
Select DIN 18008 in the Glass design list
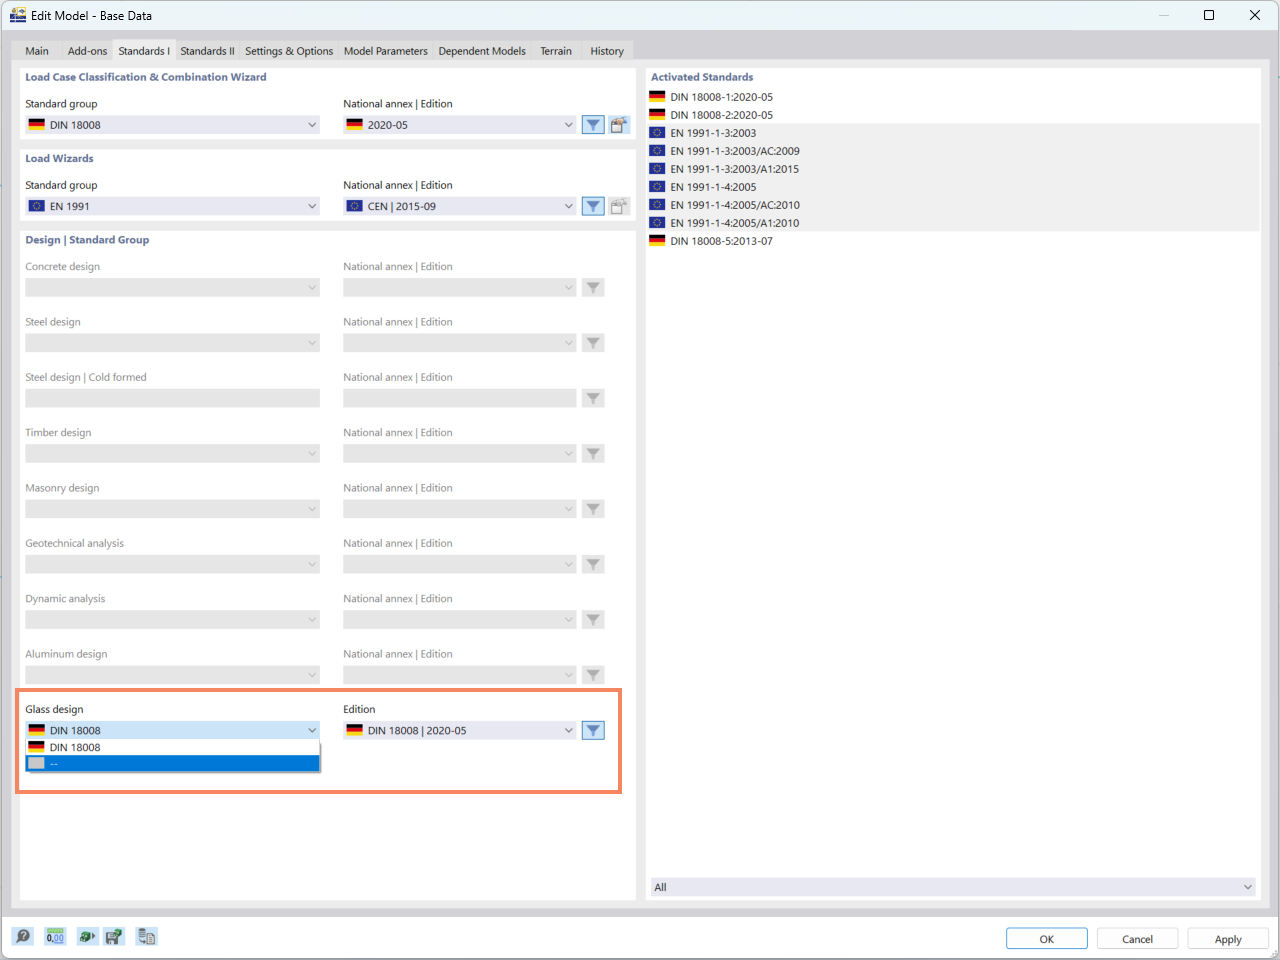tap(170, 747)
